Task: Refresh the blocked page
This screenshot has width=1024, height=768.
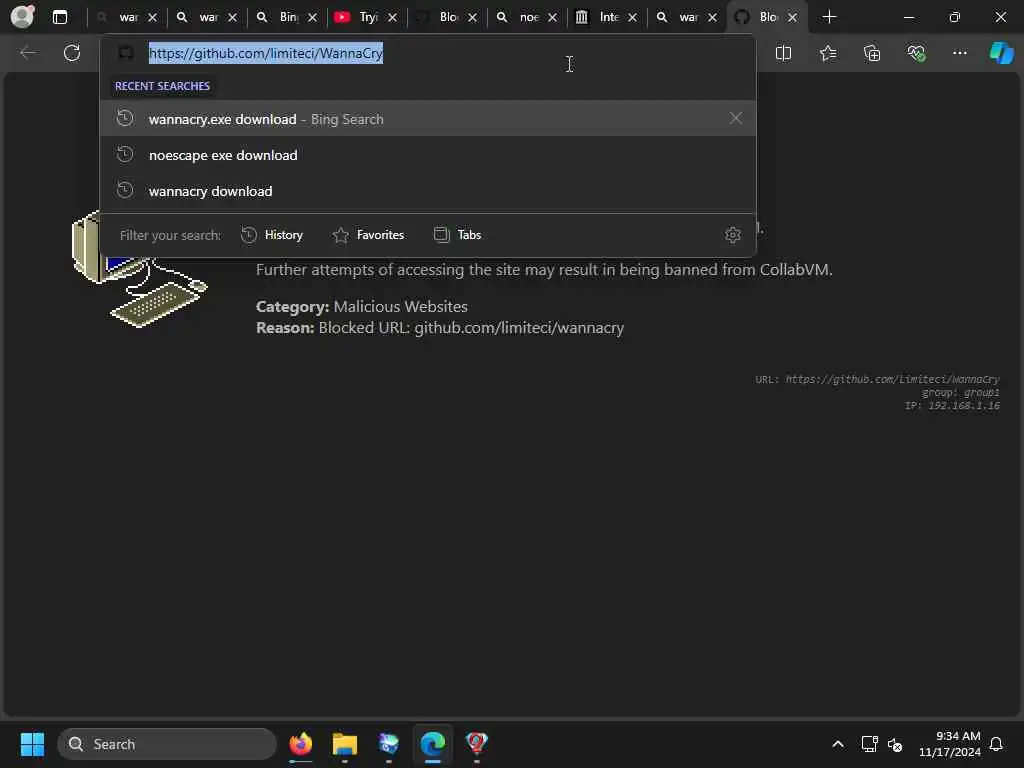Action: pos(72,53)
